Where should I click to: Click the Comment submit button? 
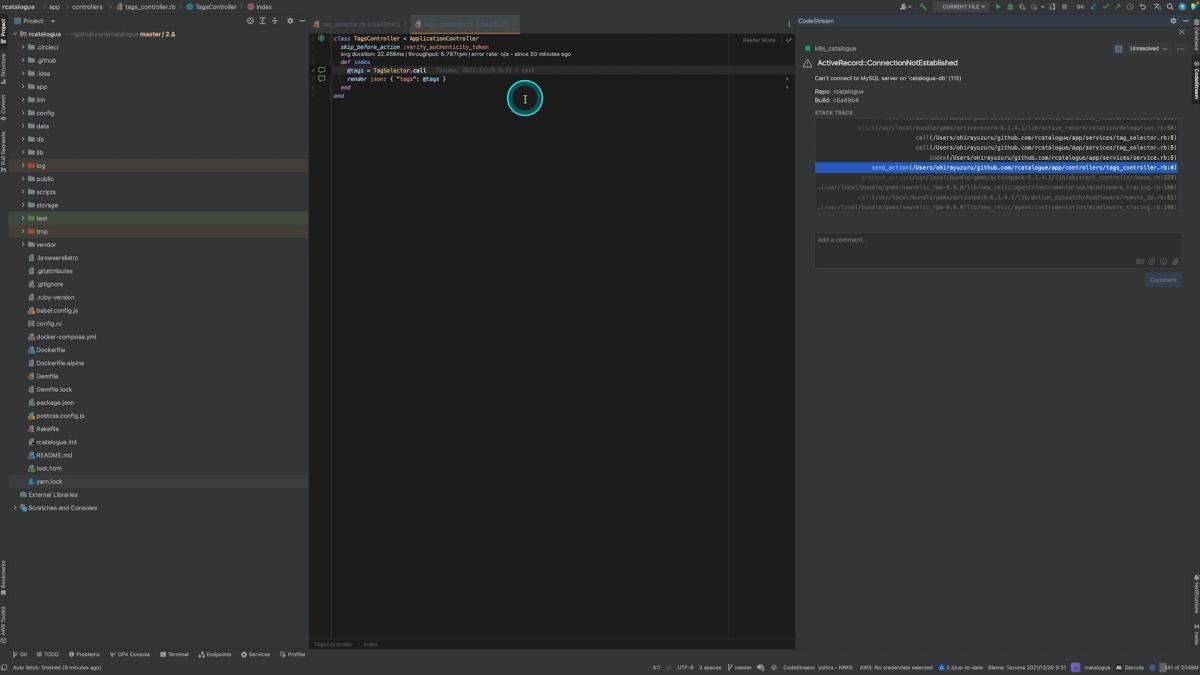(1163, 280)
